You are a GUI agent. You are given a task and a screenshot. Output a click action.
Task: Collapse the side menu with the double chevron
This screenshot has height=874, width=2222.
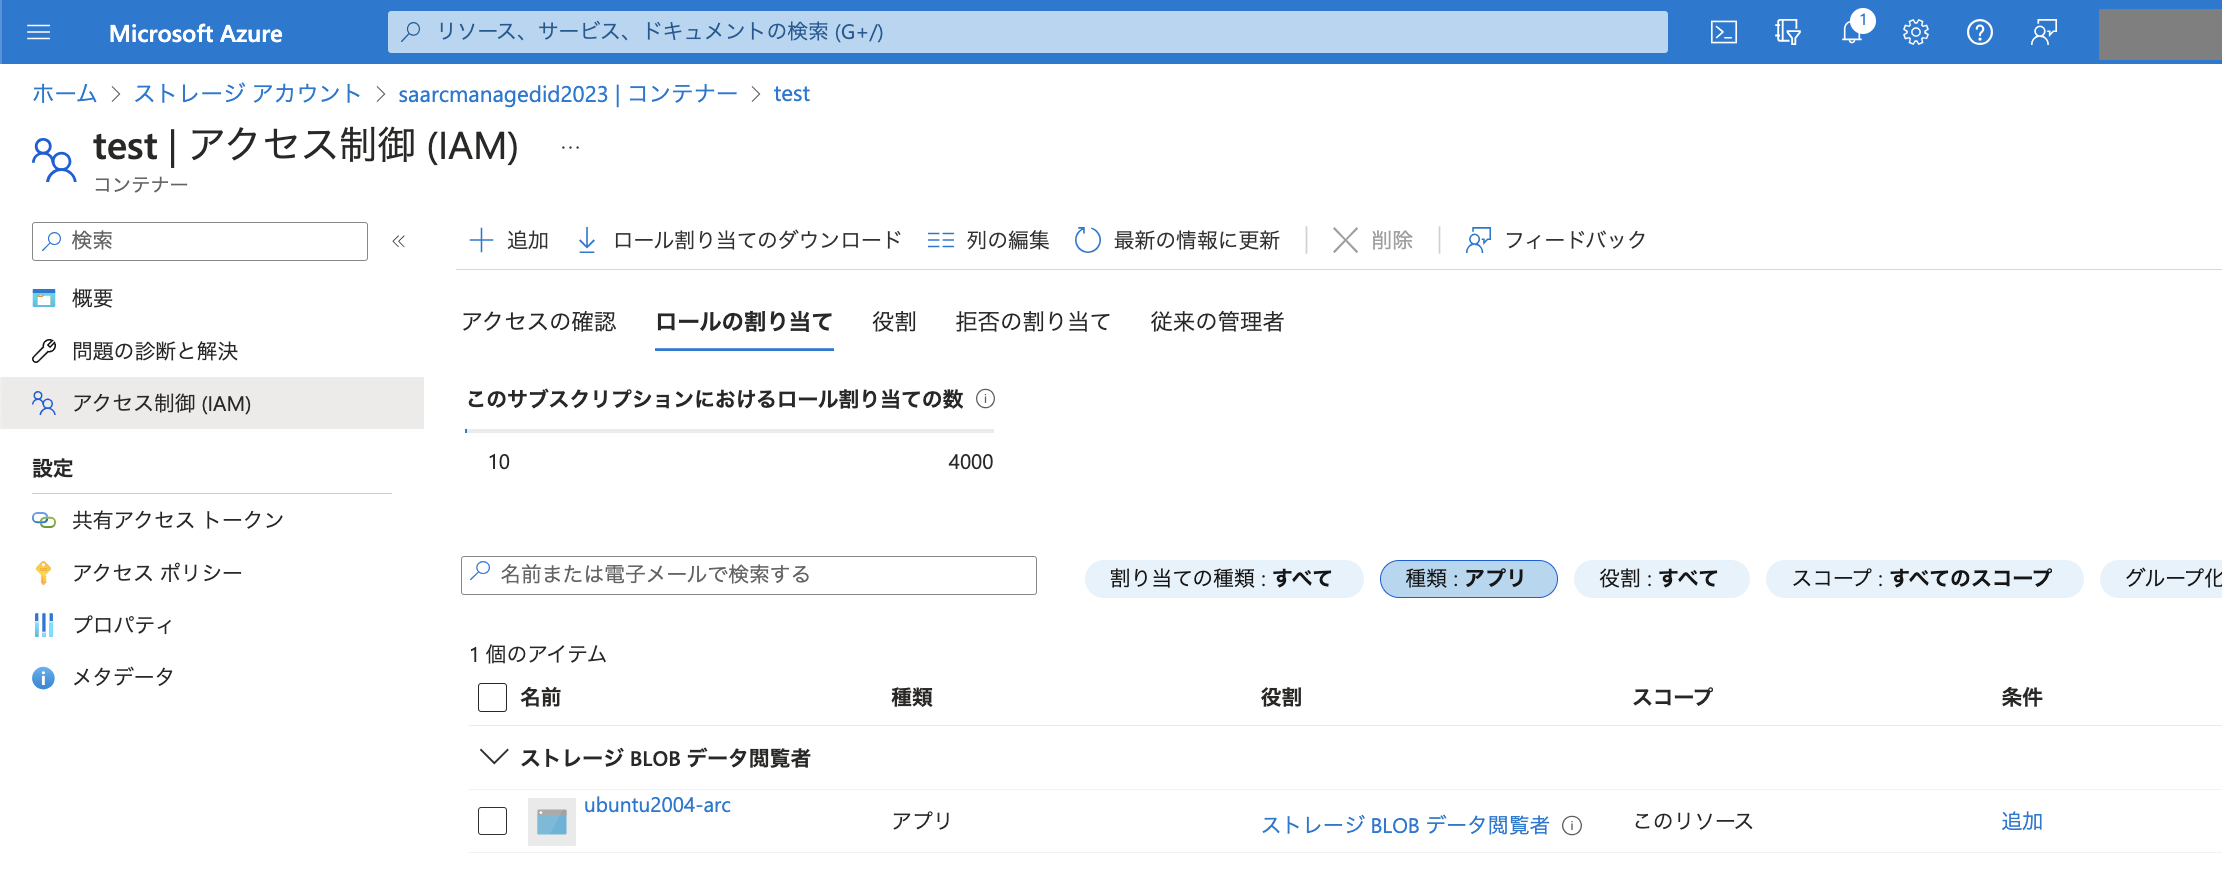click(x=398, y=241)
